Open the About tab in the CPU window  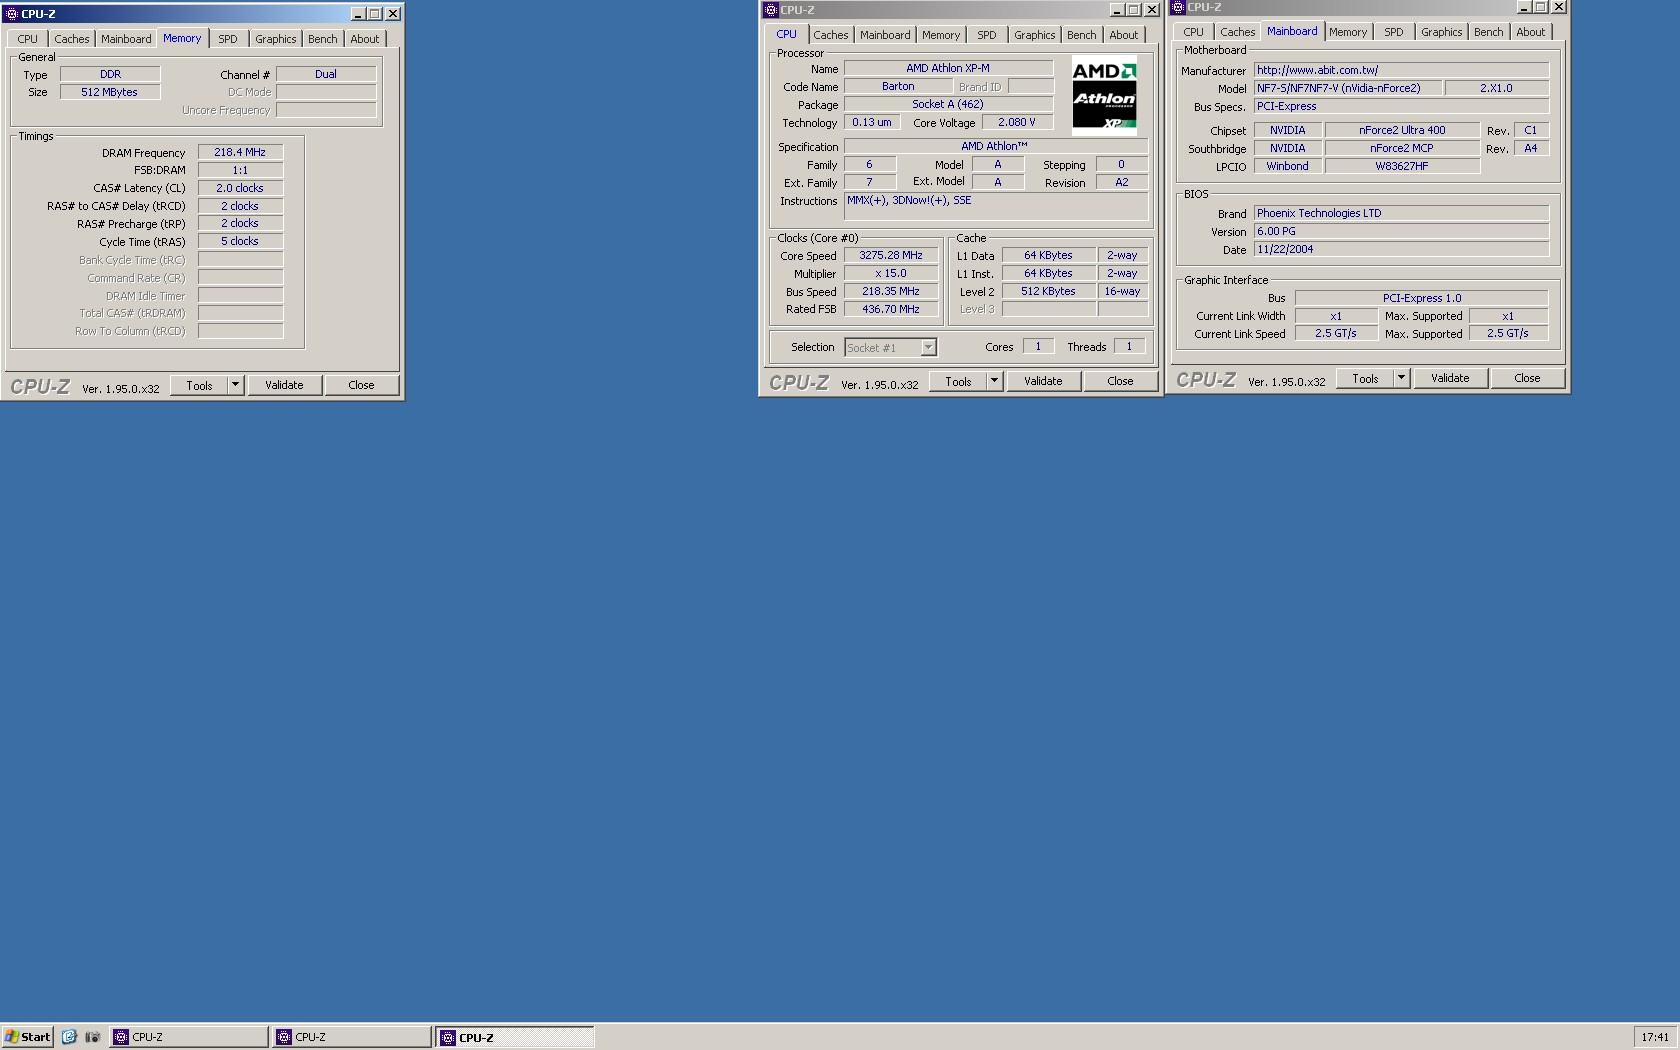[x=1123, y=35]
